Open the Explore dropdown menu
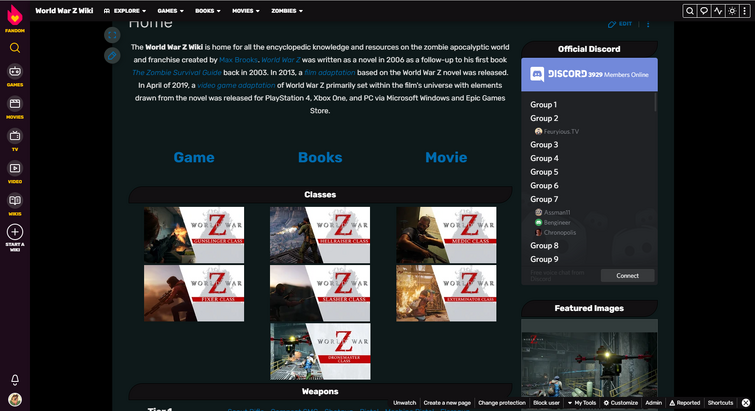The width and height of the screenshot is (755, 411). coord(125,11)
